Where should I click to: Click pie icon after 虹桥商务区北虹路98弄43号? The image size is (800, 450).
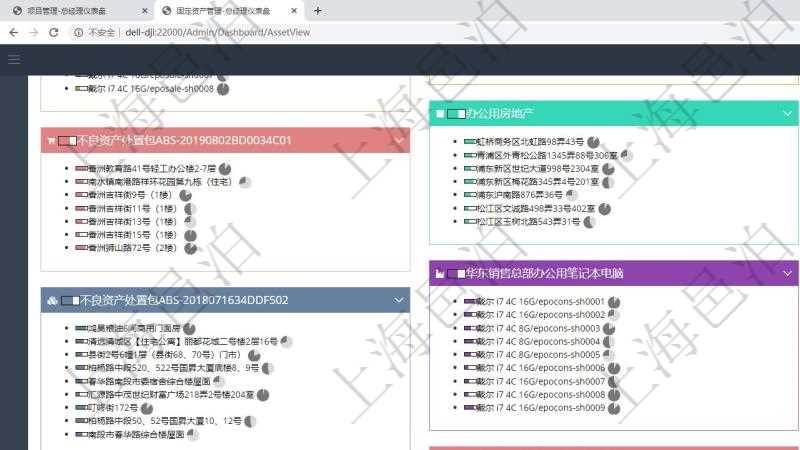click(x=593, y=142)
